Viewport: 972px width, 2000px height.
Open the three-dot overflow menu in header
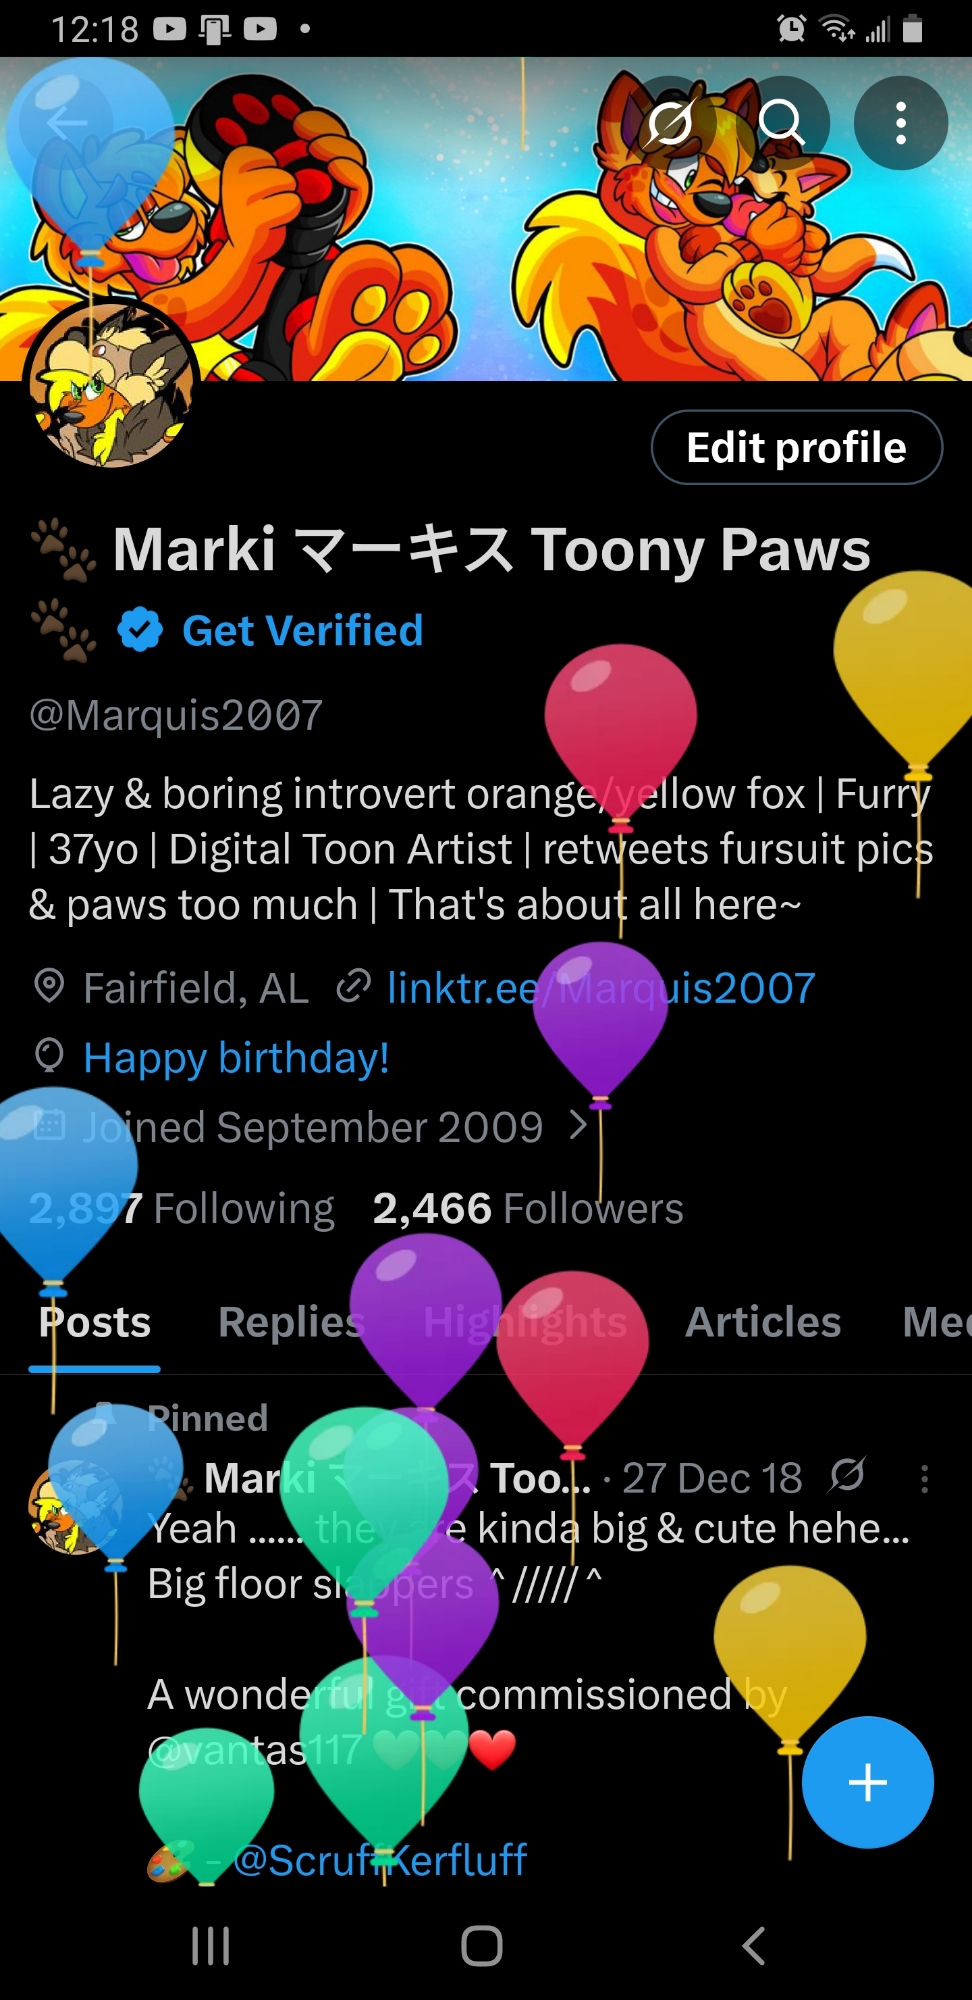click(x=900, y=123)
